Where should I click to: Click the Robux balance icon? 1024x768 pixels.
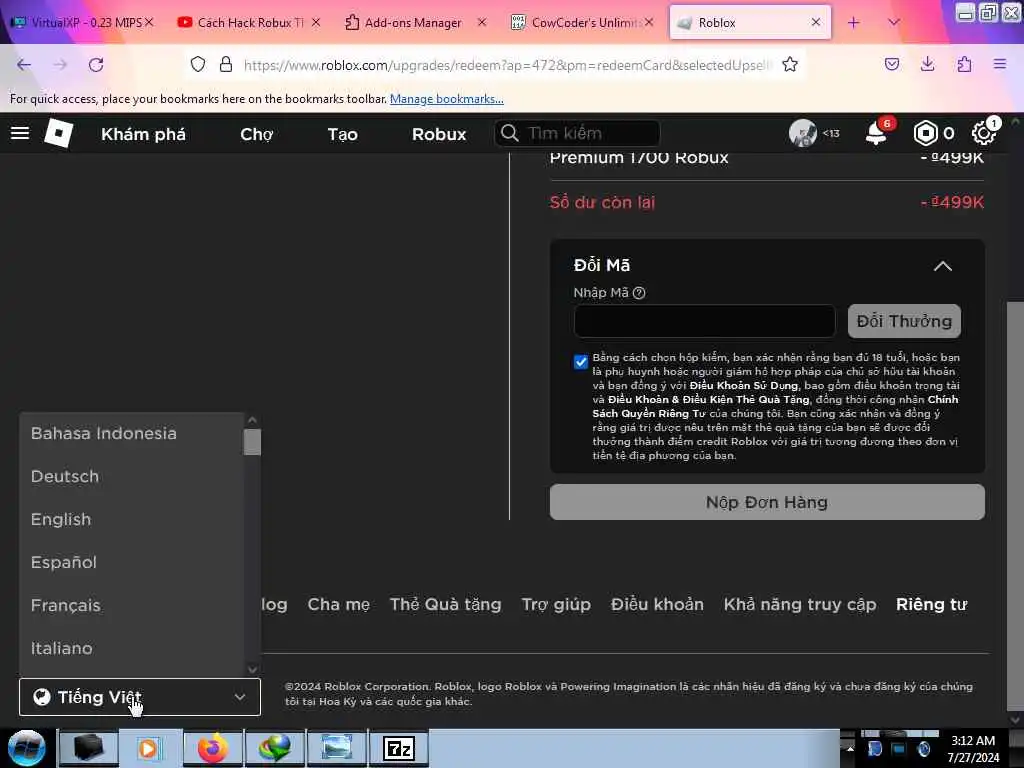[925, 133]
